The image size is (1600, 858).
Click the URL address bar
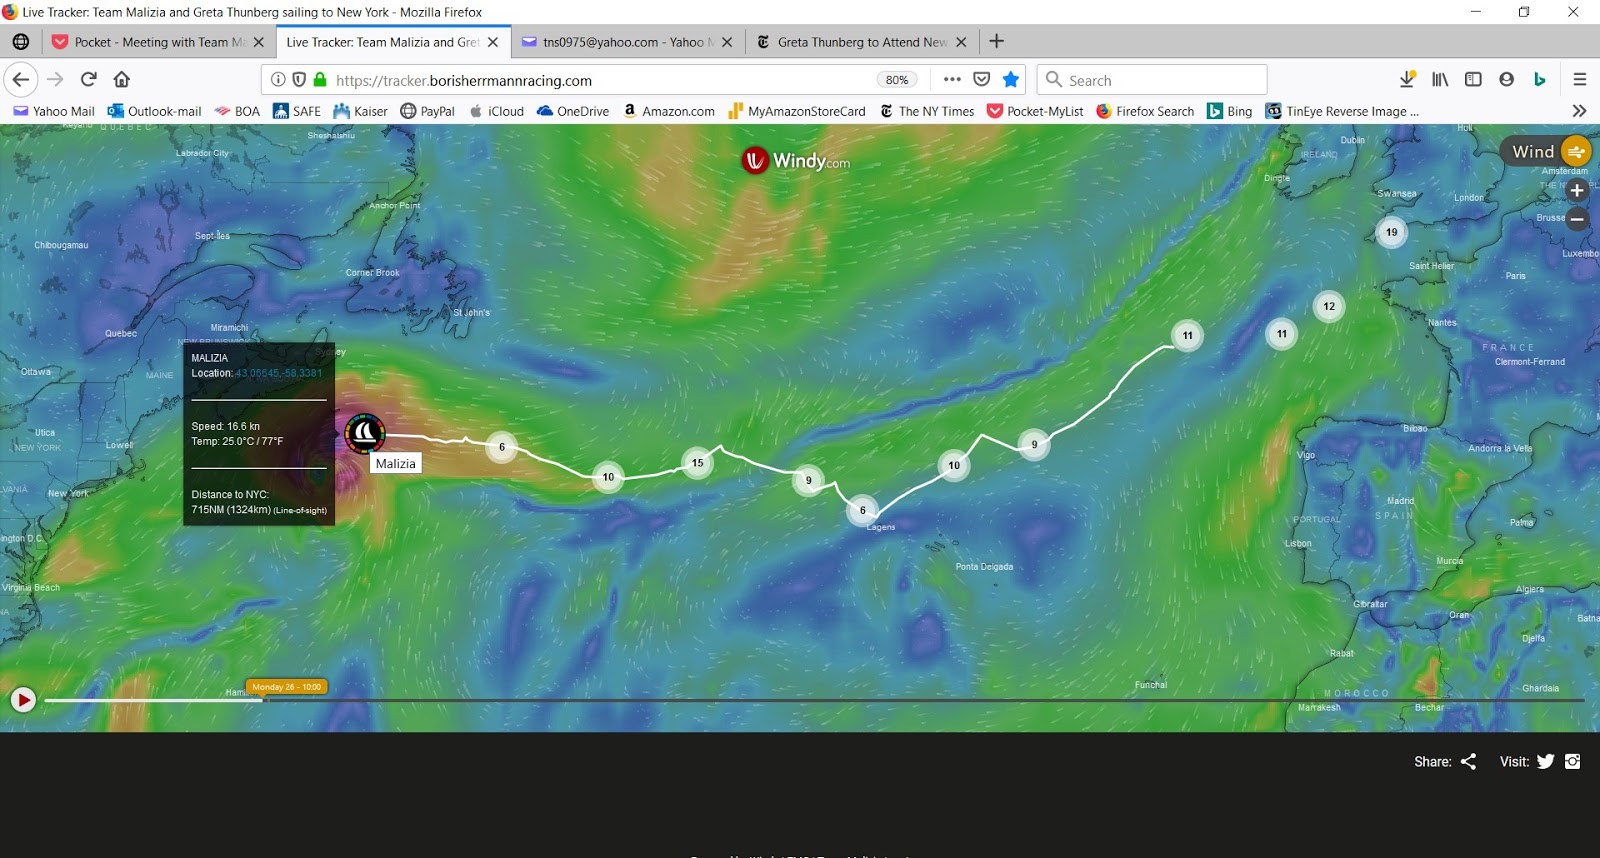(600, 80)
